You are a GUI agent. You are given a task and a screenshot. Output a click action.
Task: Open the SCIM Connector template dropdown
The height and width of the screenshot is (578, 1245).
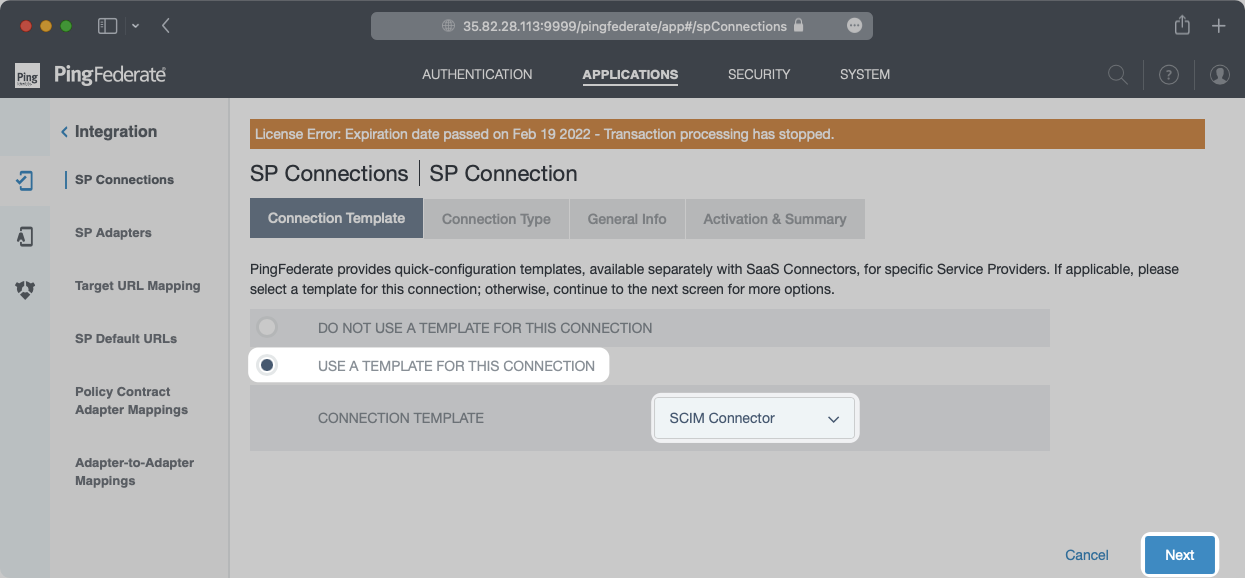754,419
